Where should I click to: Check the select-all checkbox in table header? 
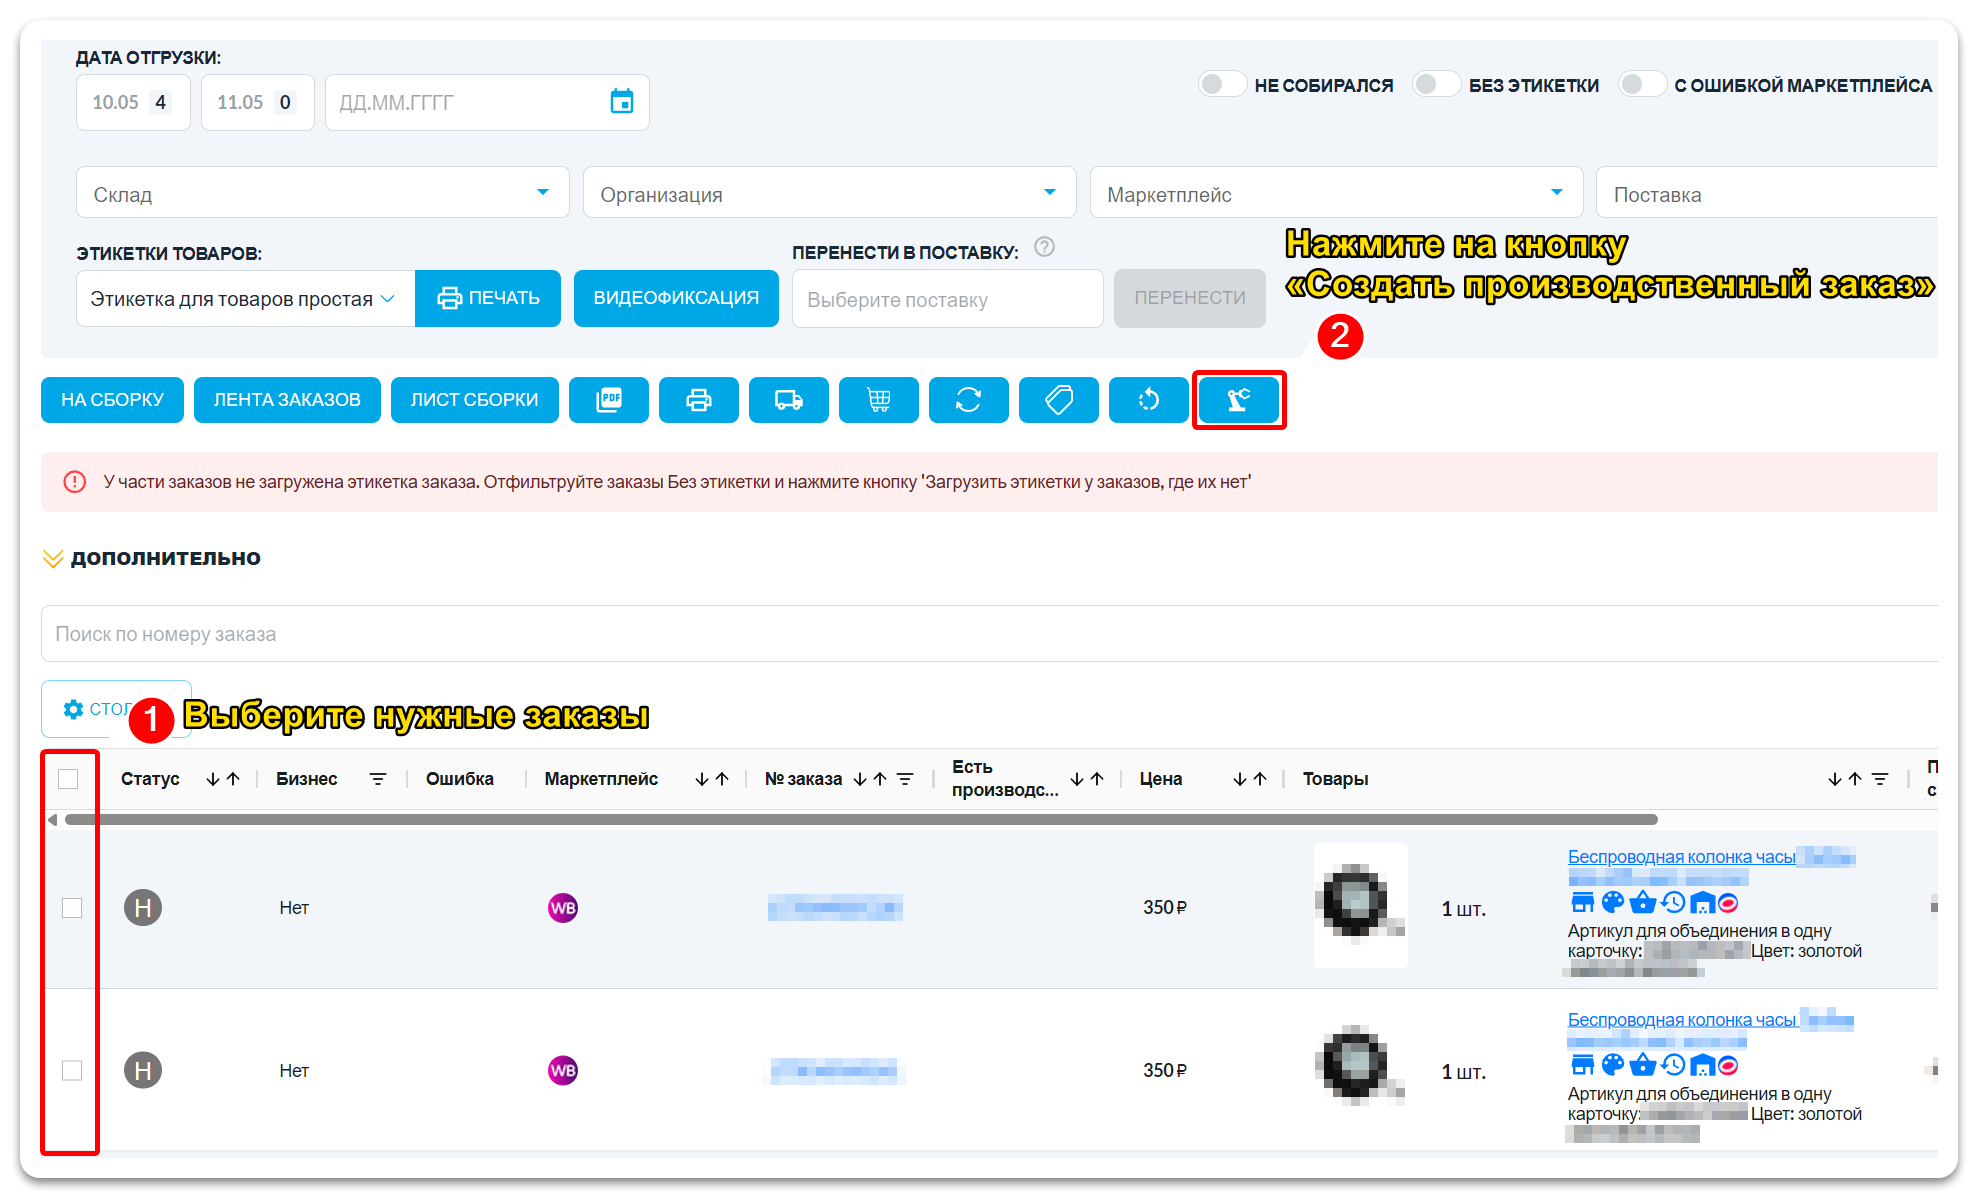tap(68, 779)
